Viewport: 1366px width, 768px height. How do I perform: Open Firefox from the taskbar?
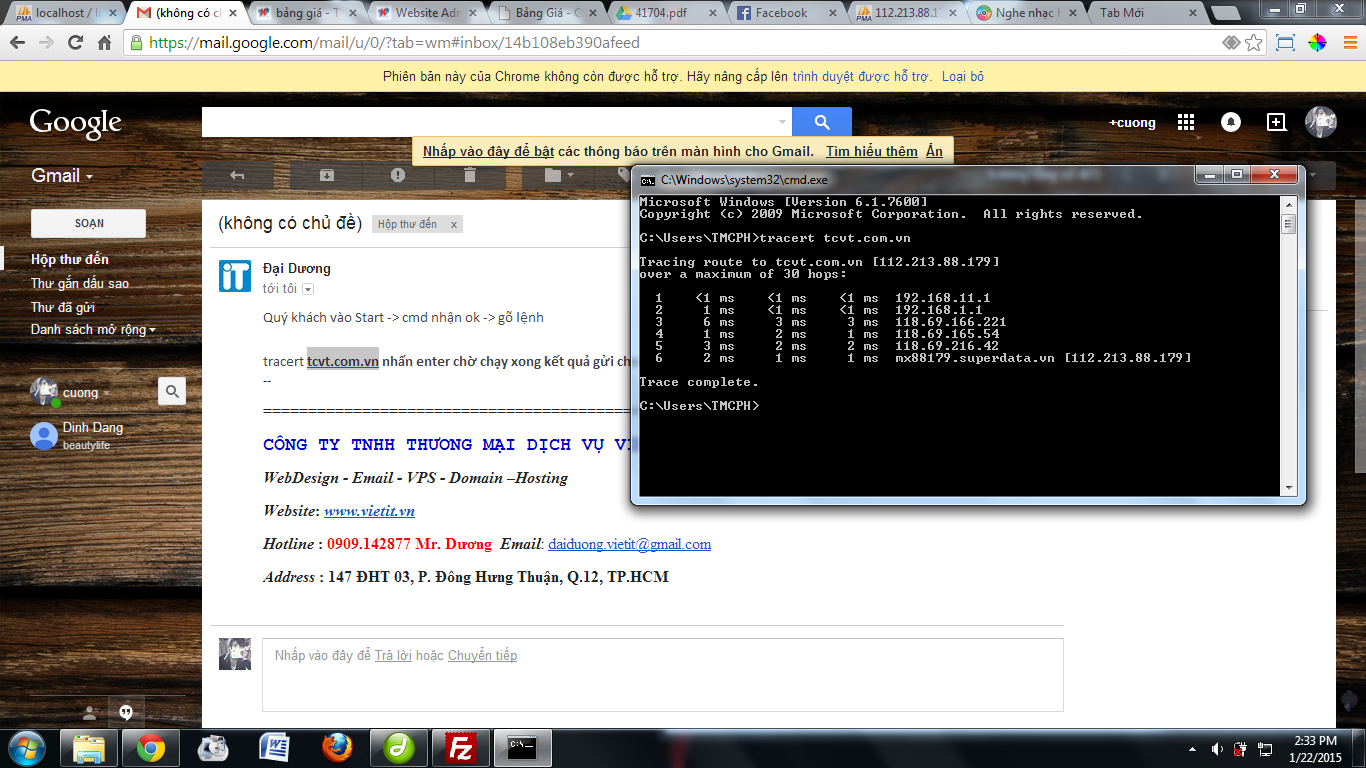point(337,748)
